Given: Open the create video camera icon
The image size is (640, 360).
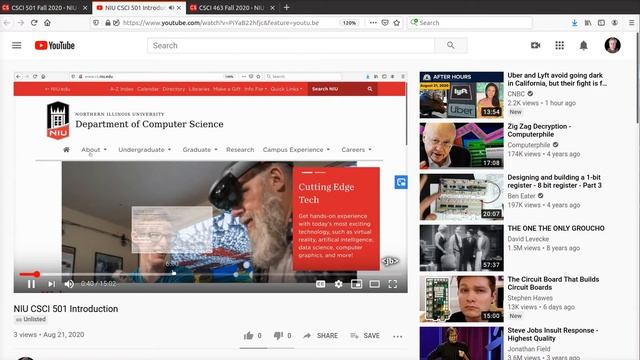Looking at the screenshot, I should [536, 45].
